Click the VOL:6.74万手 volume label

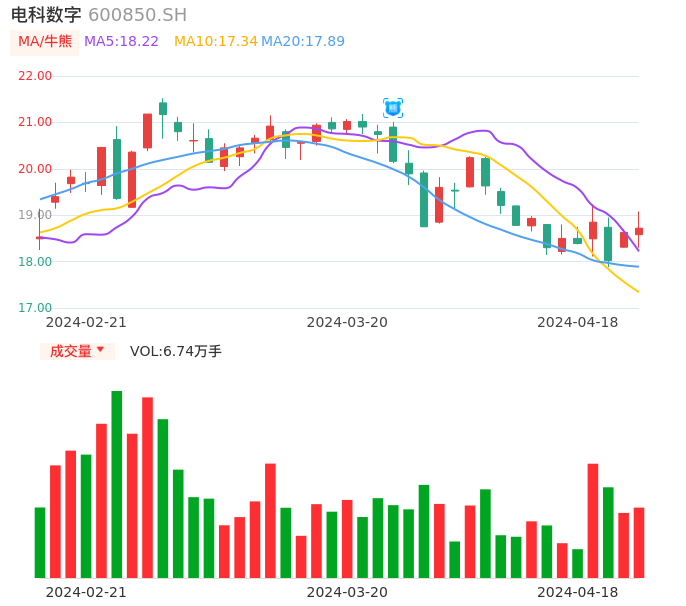175,351
